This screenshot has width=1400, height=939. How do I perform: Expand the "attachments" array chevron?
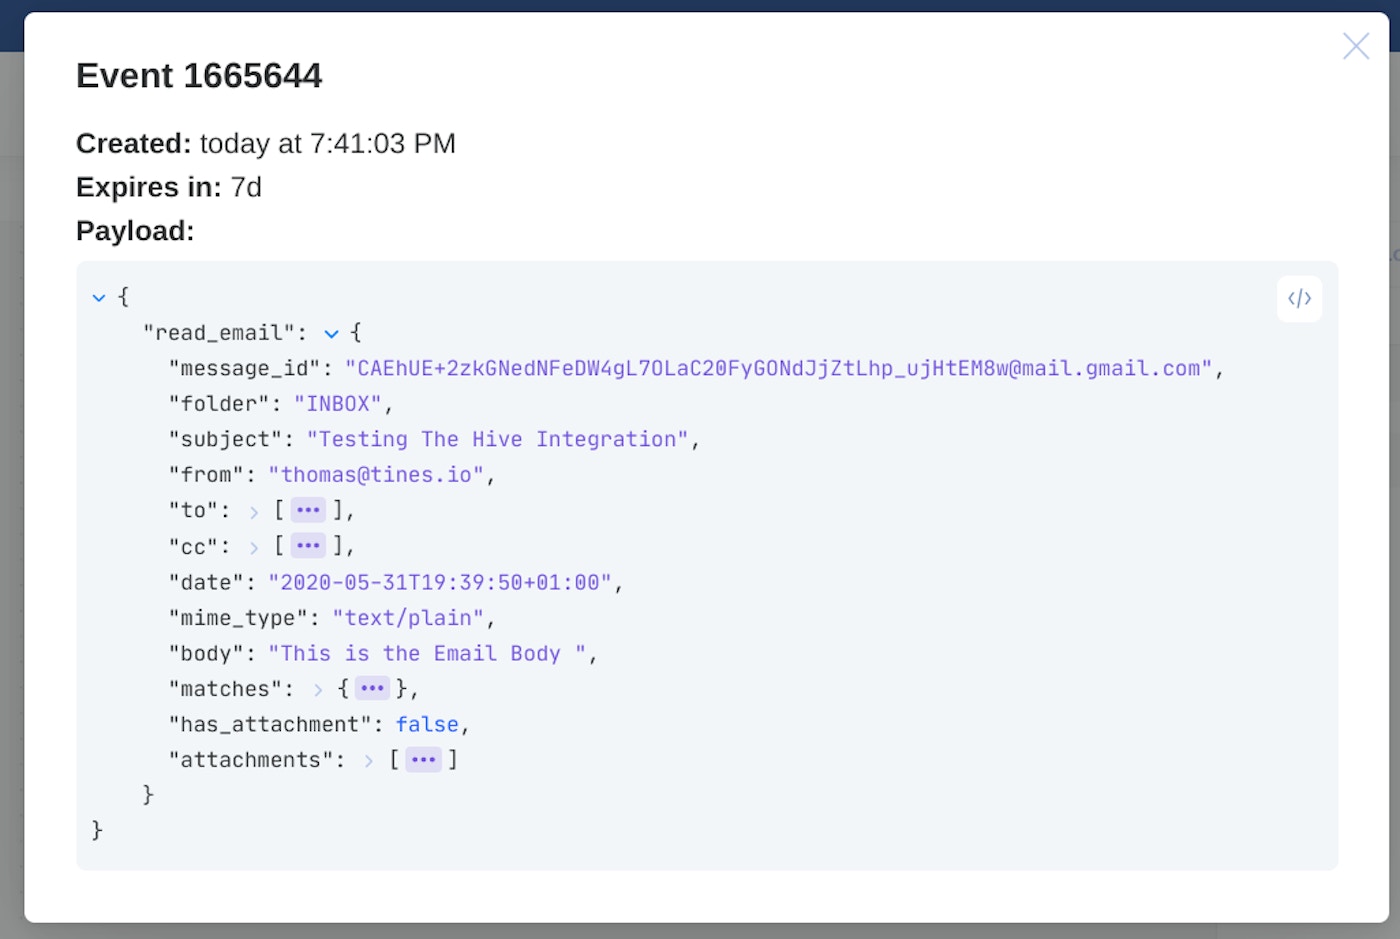coord(369,761)
